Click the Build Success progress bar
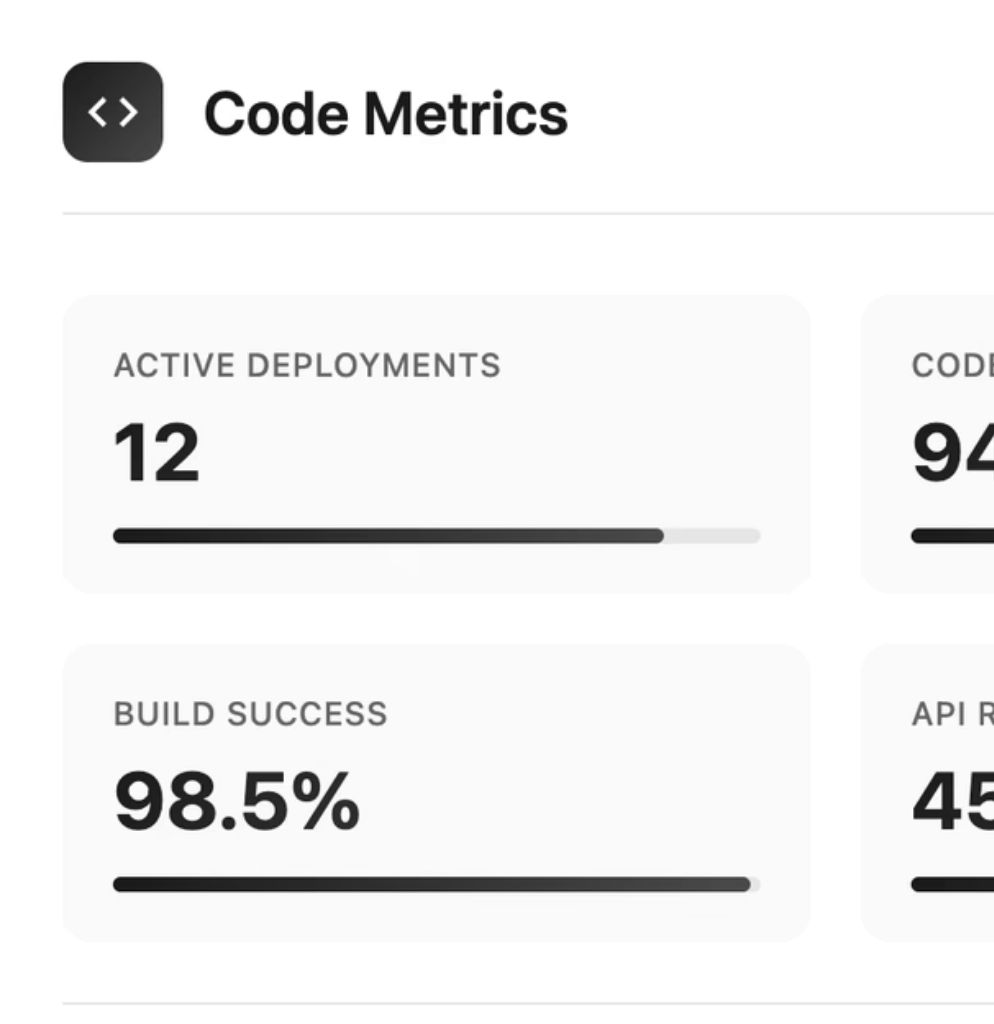 tap(431, 885)
